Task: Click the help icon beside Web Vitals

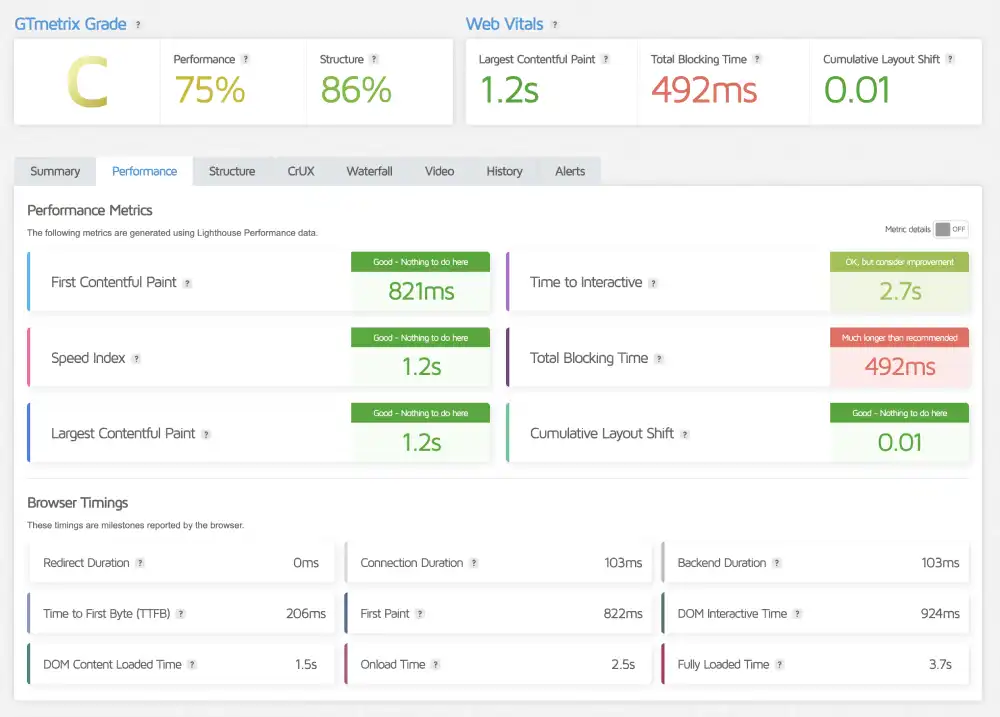Action: pos(554,23)
